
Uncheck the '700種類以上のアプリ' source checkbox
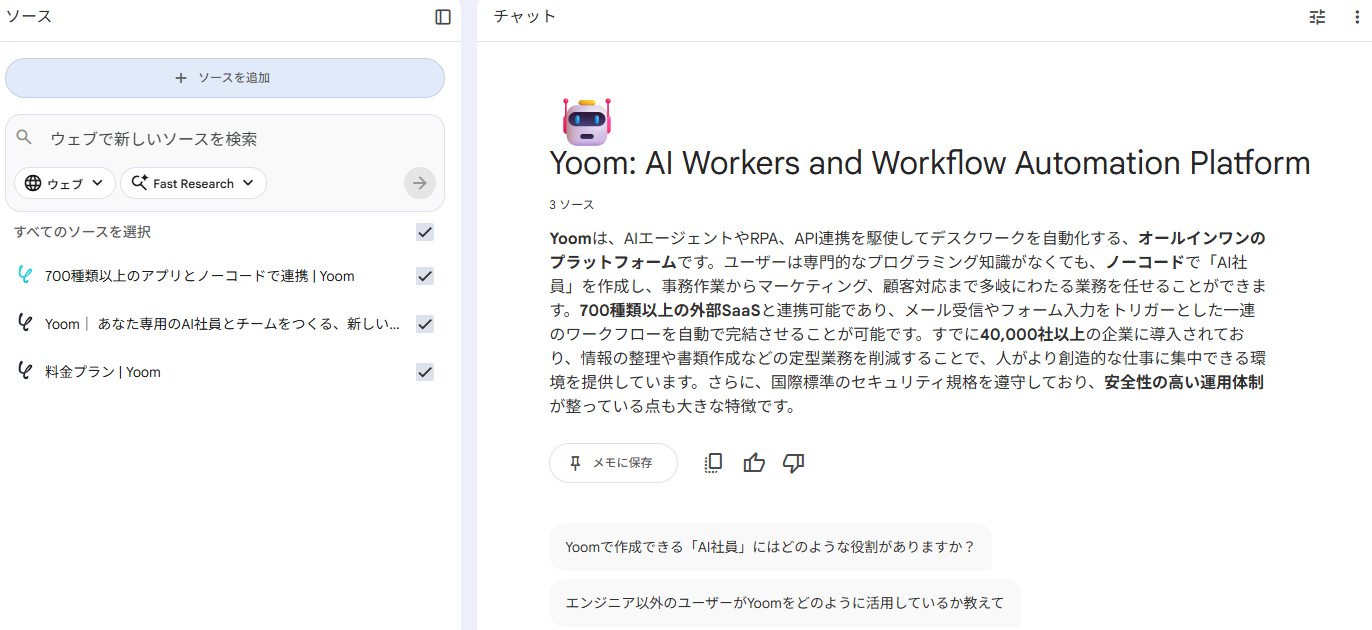pos(425,276)
